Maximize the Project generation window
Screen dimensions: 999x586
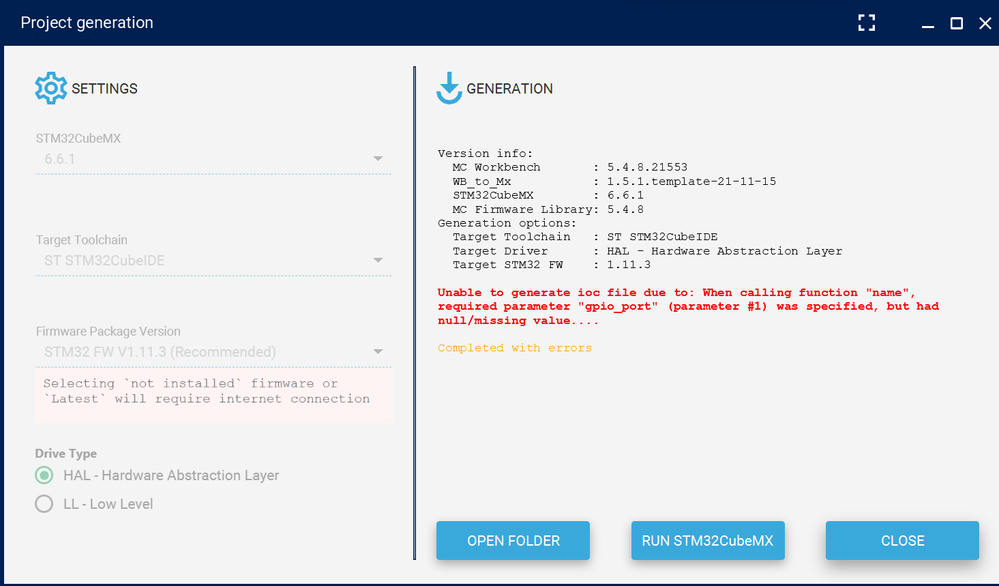pos(956,24)
